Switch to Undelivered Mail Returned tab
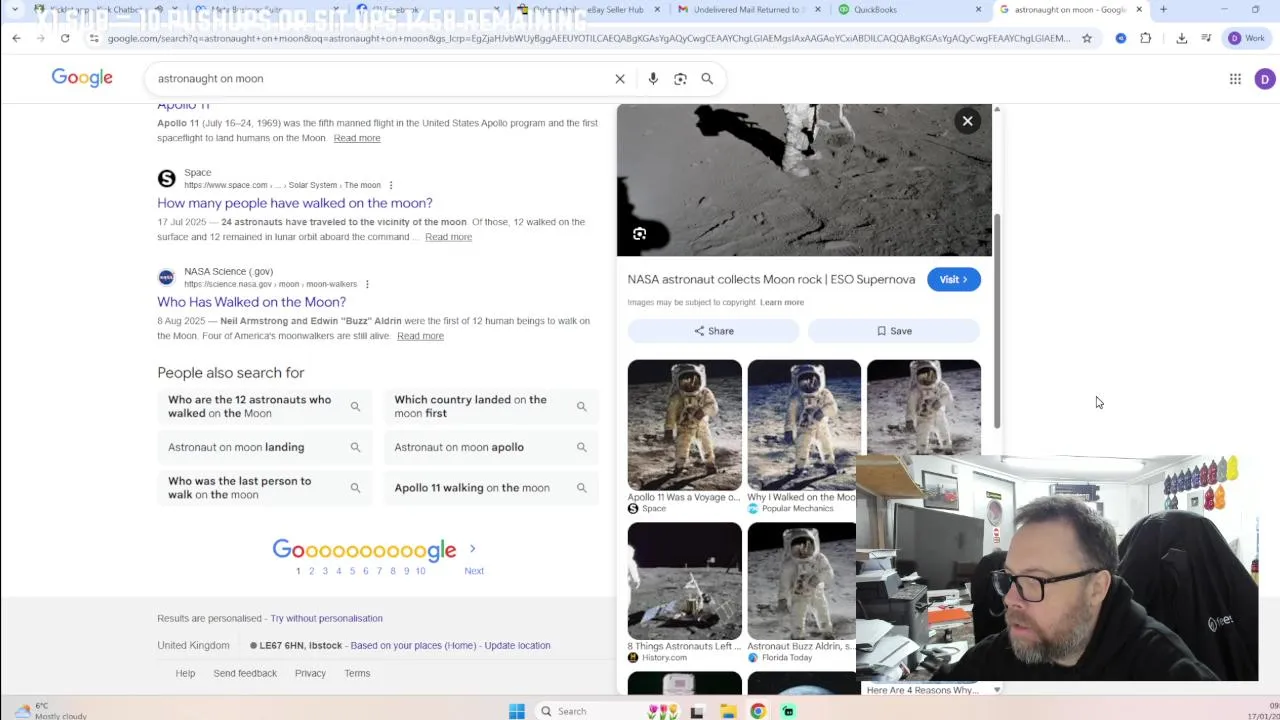1280x720 pixels. pos(750,9)
